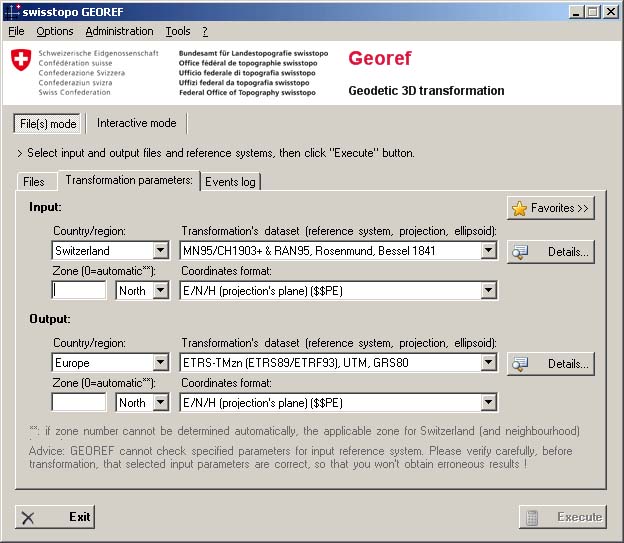Switch to File(s) mode
The image size is (624, 543).
[x=47, y=123]
